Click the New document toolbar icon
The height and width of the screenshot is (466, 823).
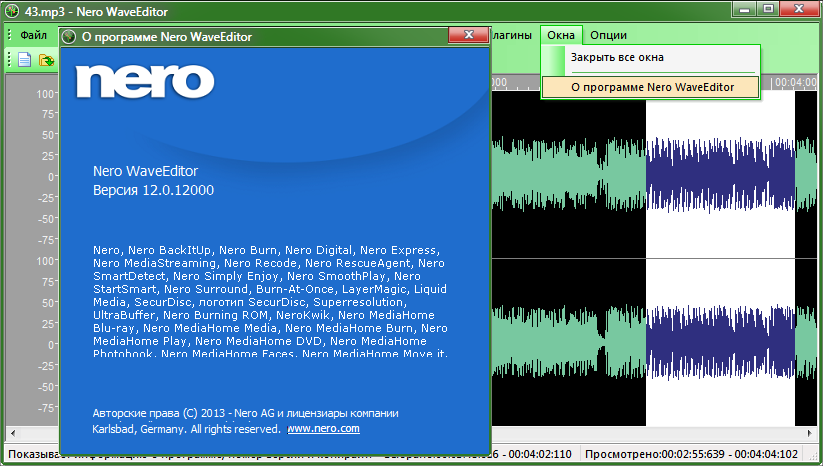click(x=25, y=60)
